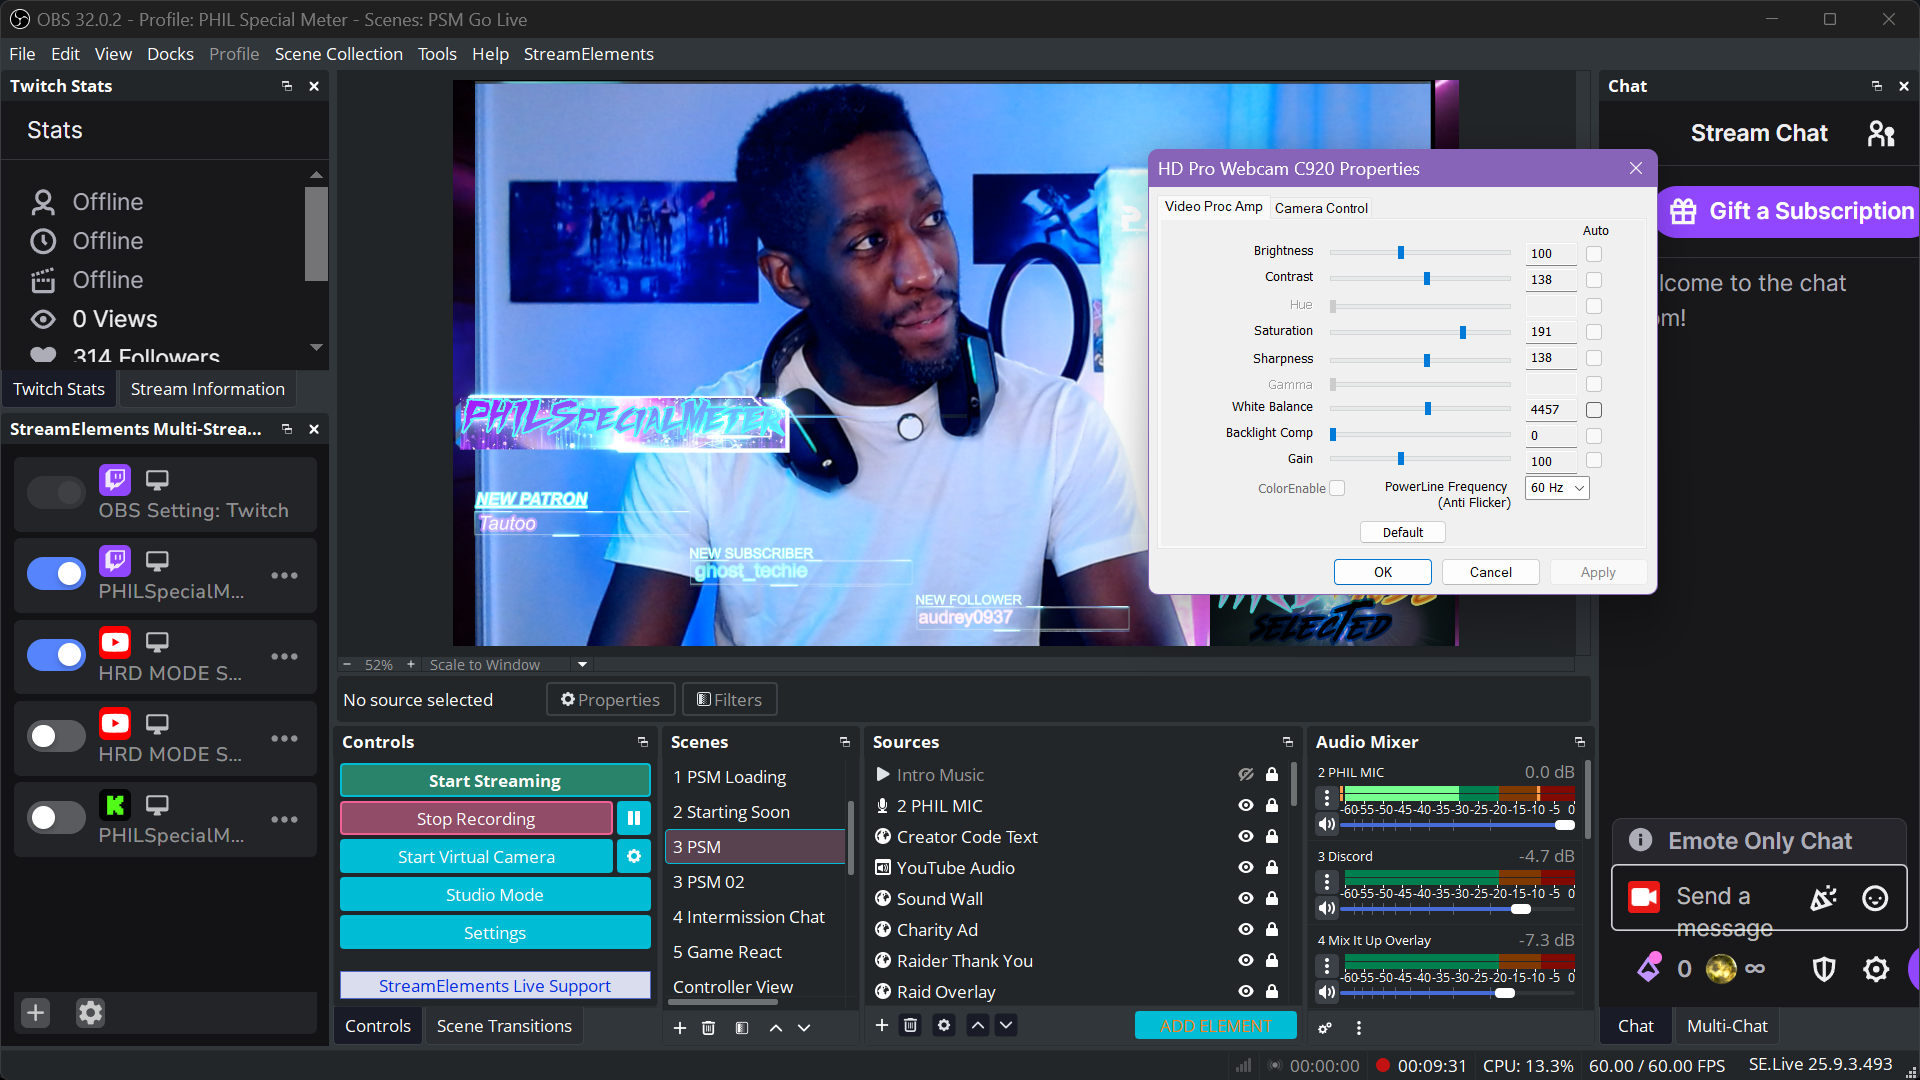1920x1080 pixels.
Task: Pause the recording with the pause icon
Action: (x=633, y=819)
